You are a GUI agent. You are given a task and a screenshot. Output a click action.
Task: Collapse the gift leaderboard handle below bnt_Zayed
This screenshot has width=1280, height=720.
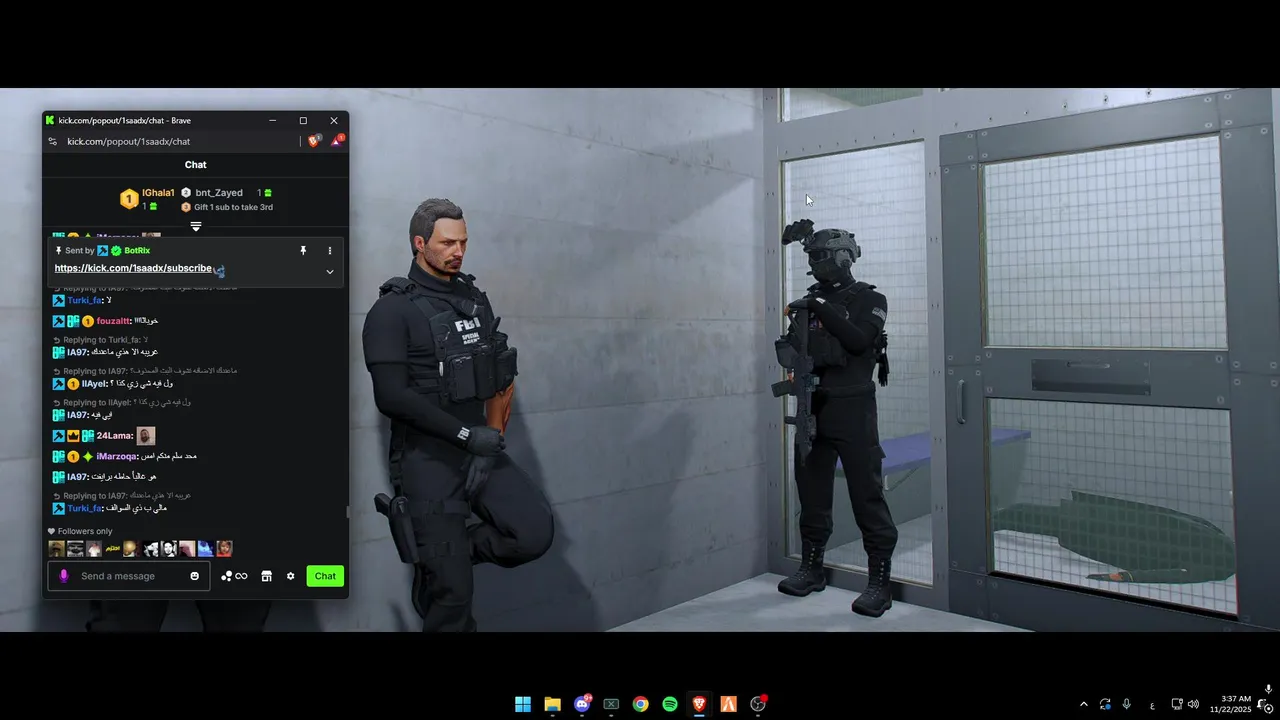coord(196,227)
